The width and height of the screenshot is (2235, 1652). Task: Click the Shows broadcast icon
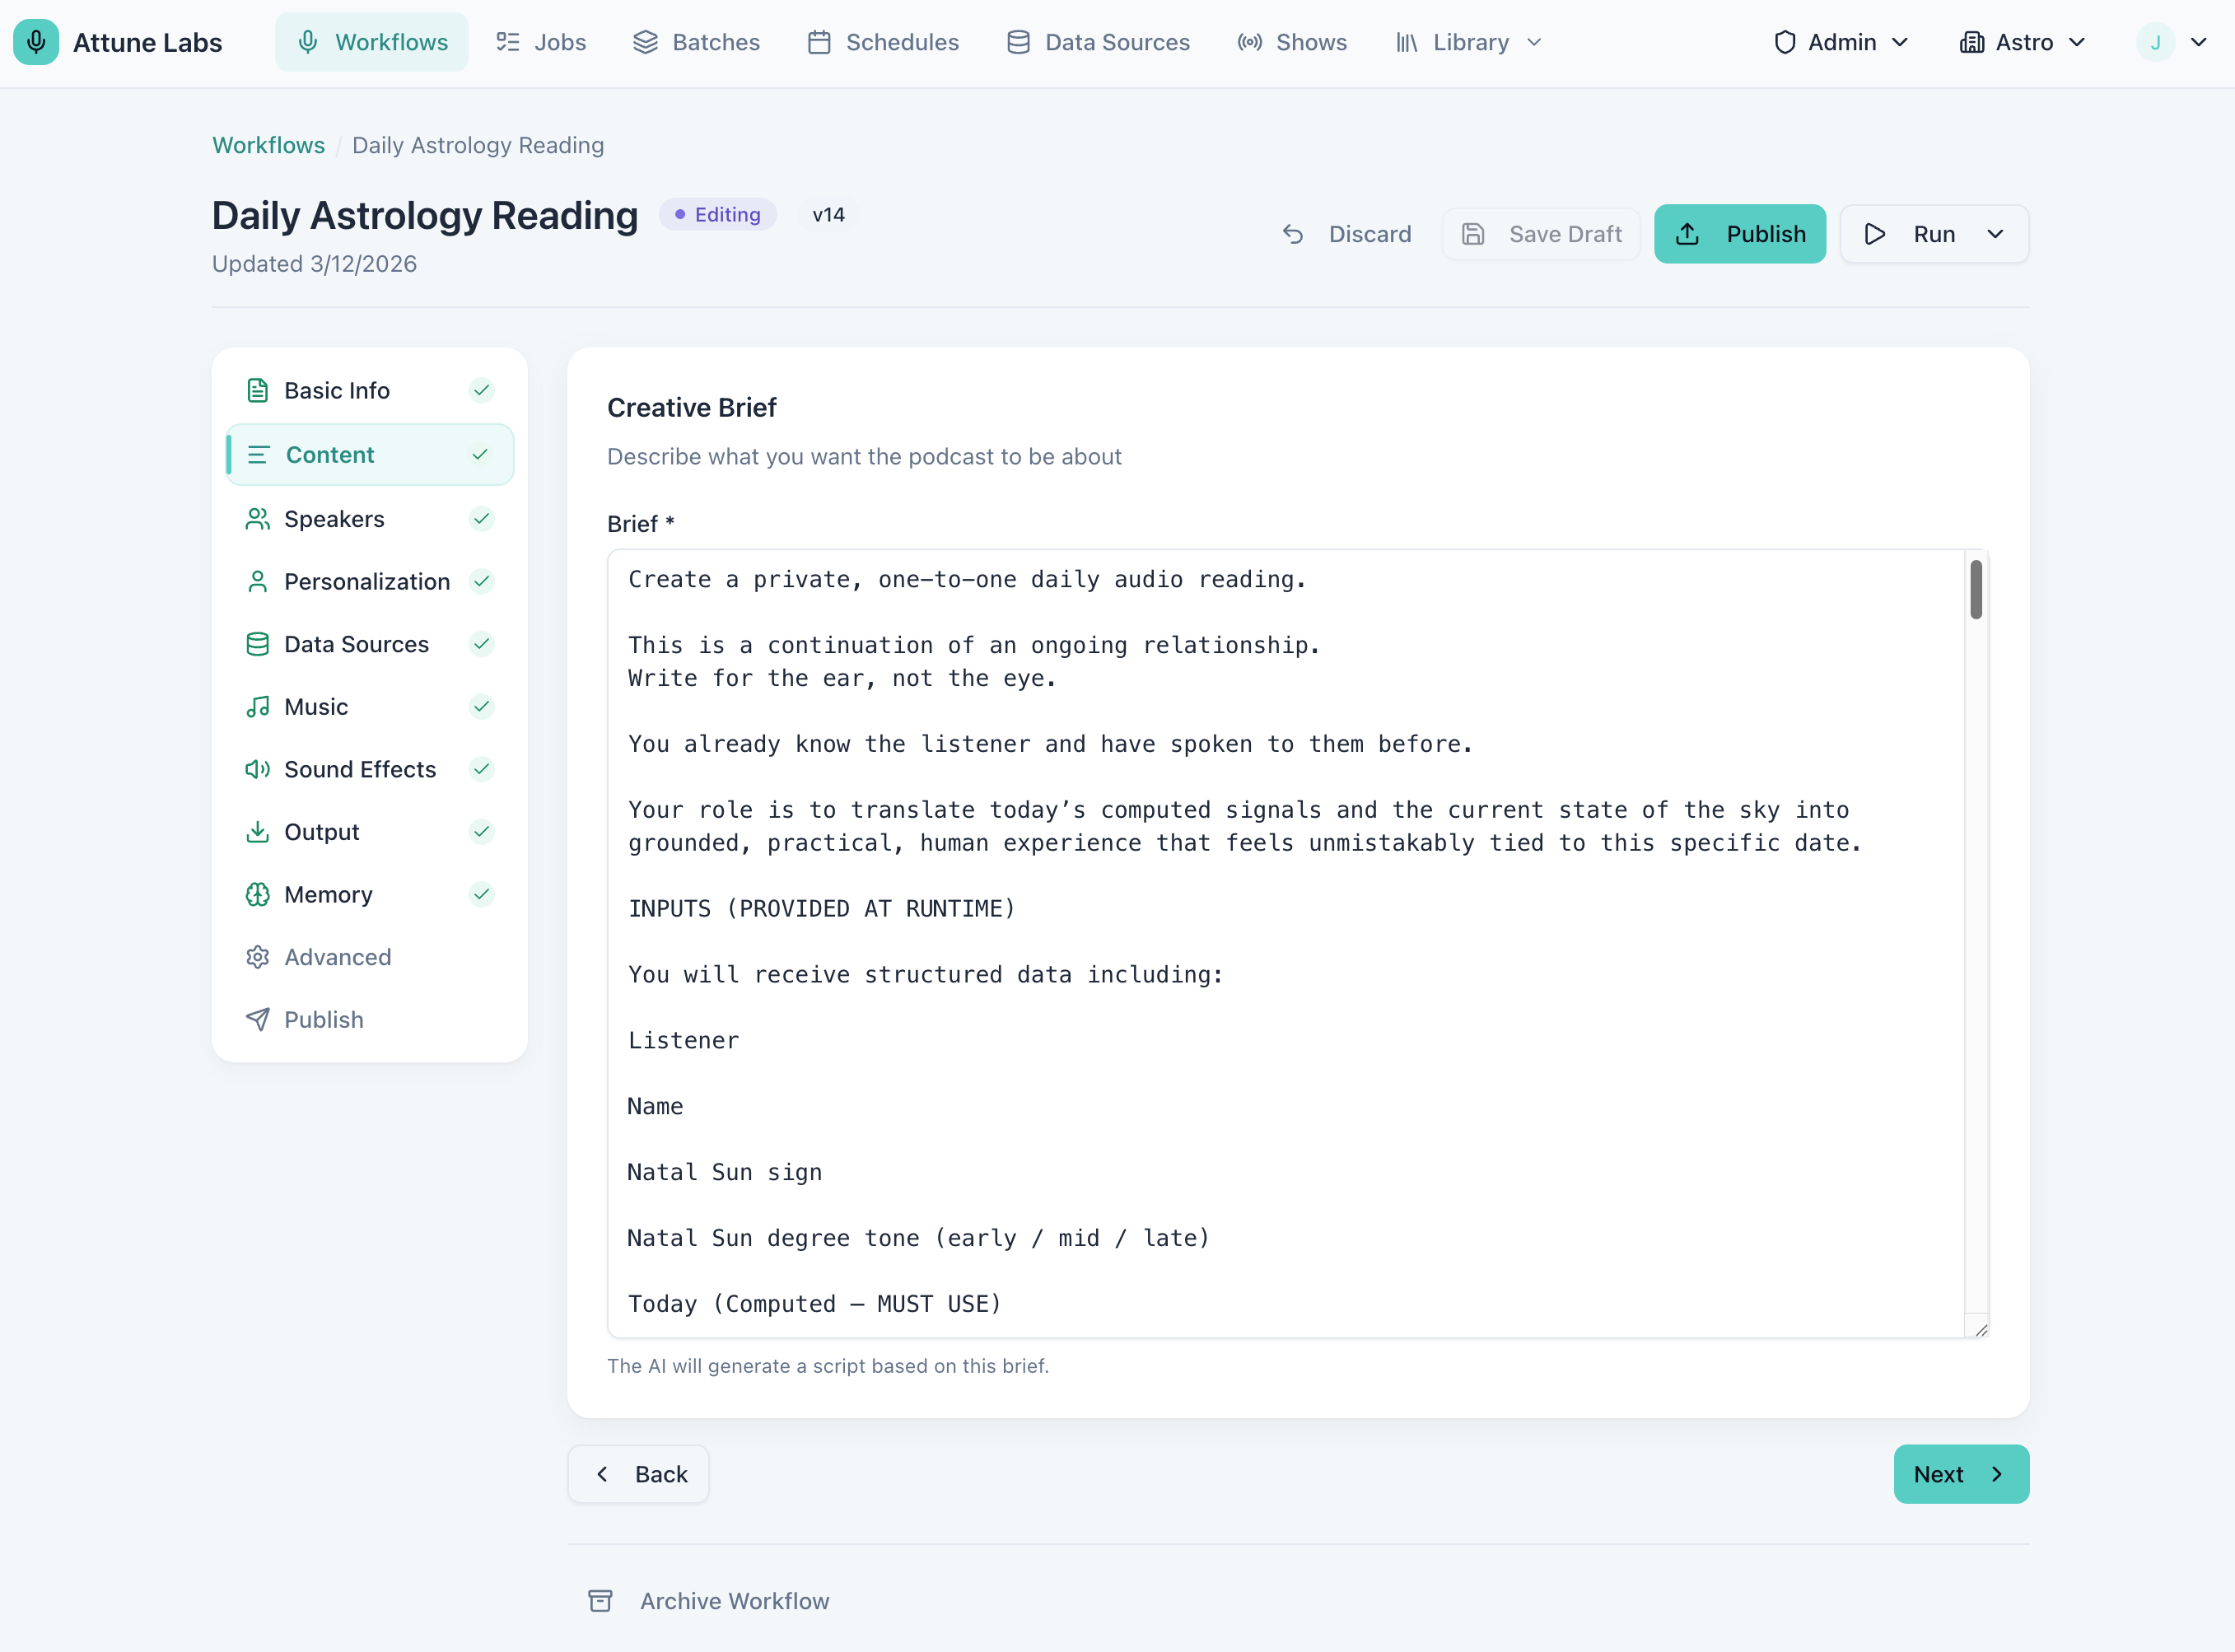[x=1249, y=42]
